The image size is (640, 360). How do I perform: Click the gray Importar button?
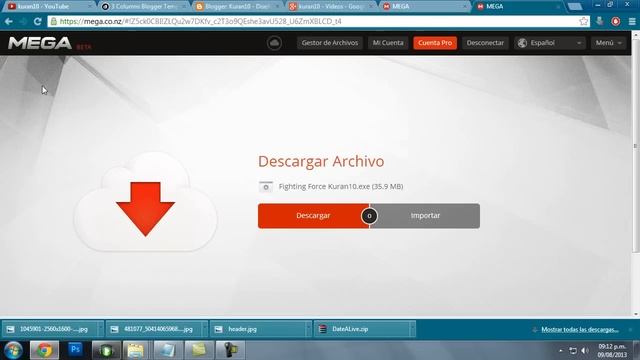click(x=425, y=216)
